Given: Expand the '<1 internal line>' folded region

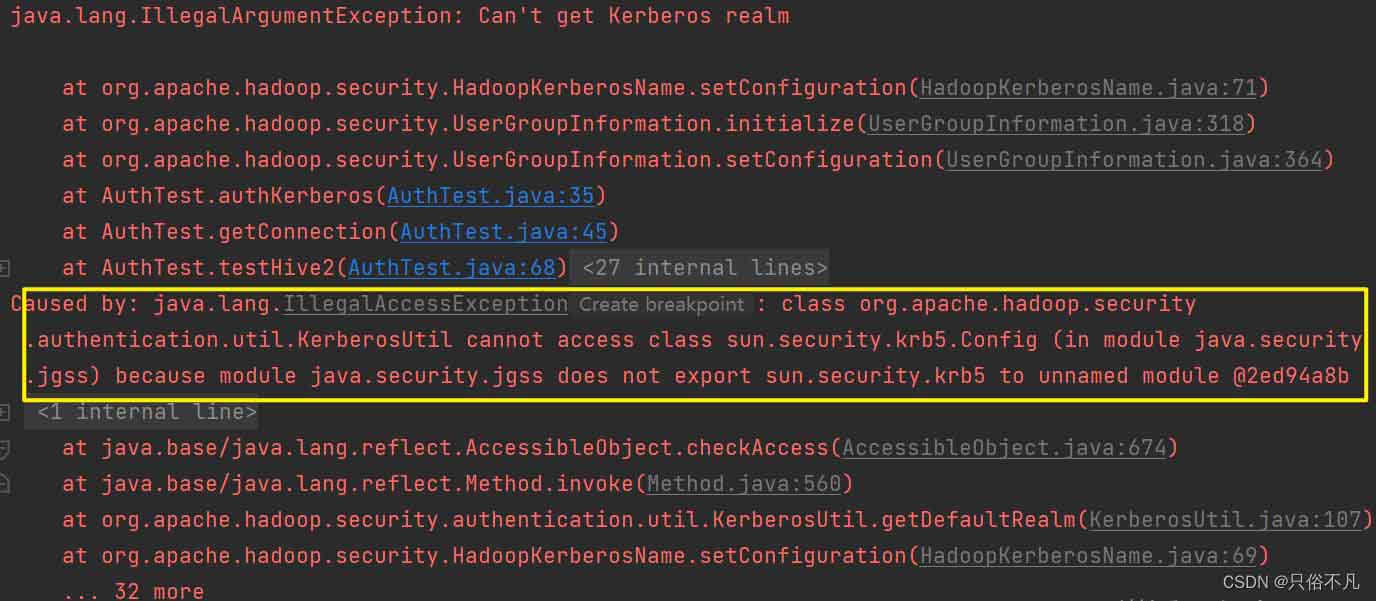Looking at the screenshot, I should coord(146,412).
